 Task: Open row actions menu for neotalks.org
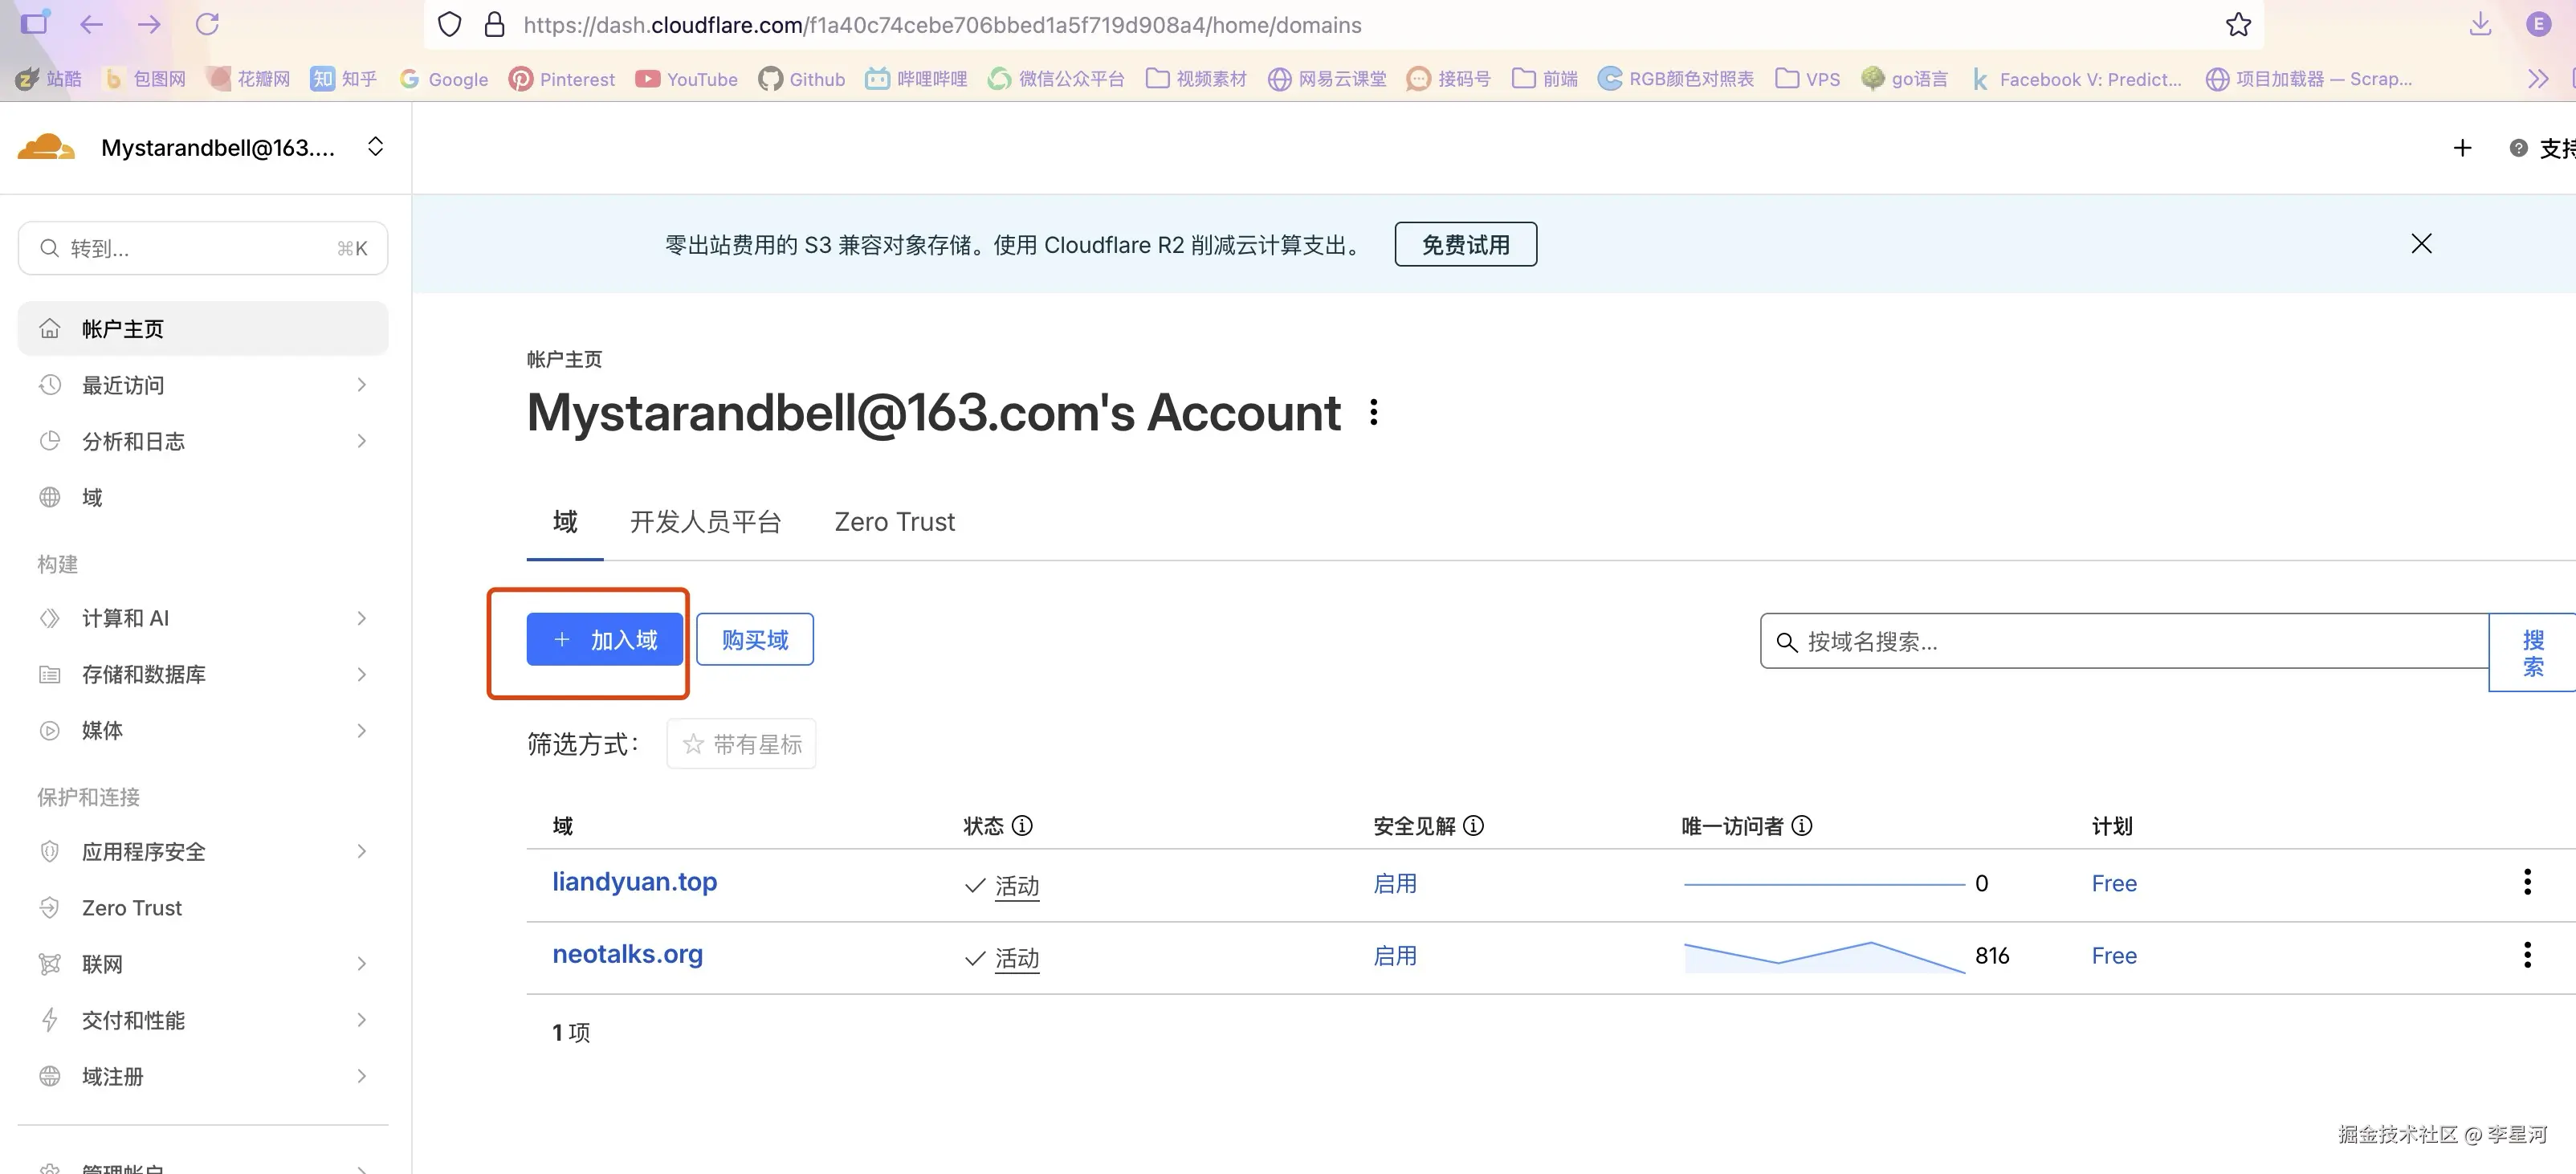pos(2527,955)
